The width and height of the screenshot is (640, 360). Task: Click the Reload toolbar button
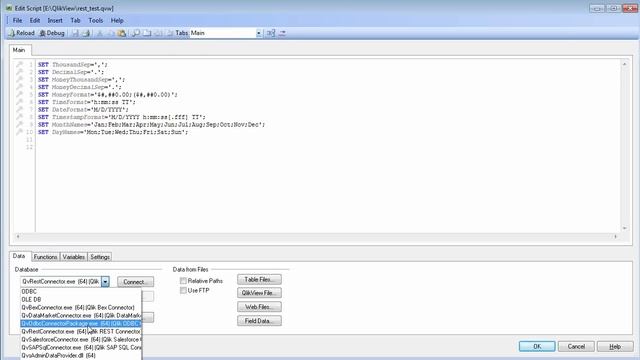click(21, 33)
